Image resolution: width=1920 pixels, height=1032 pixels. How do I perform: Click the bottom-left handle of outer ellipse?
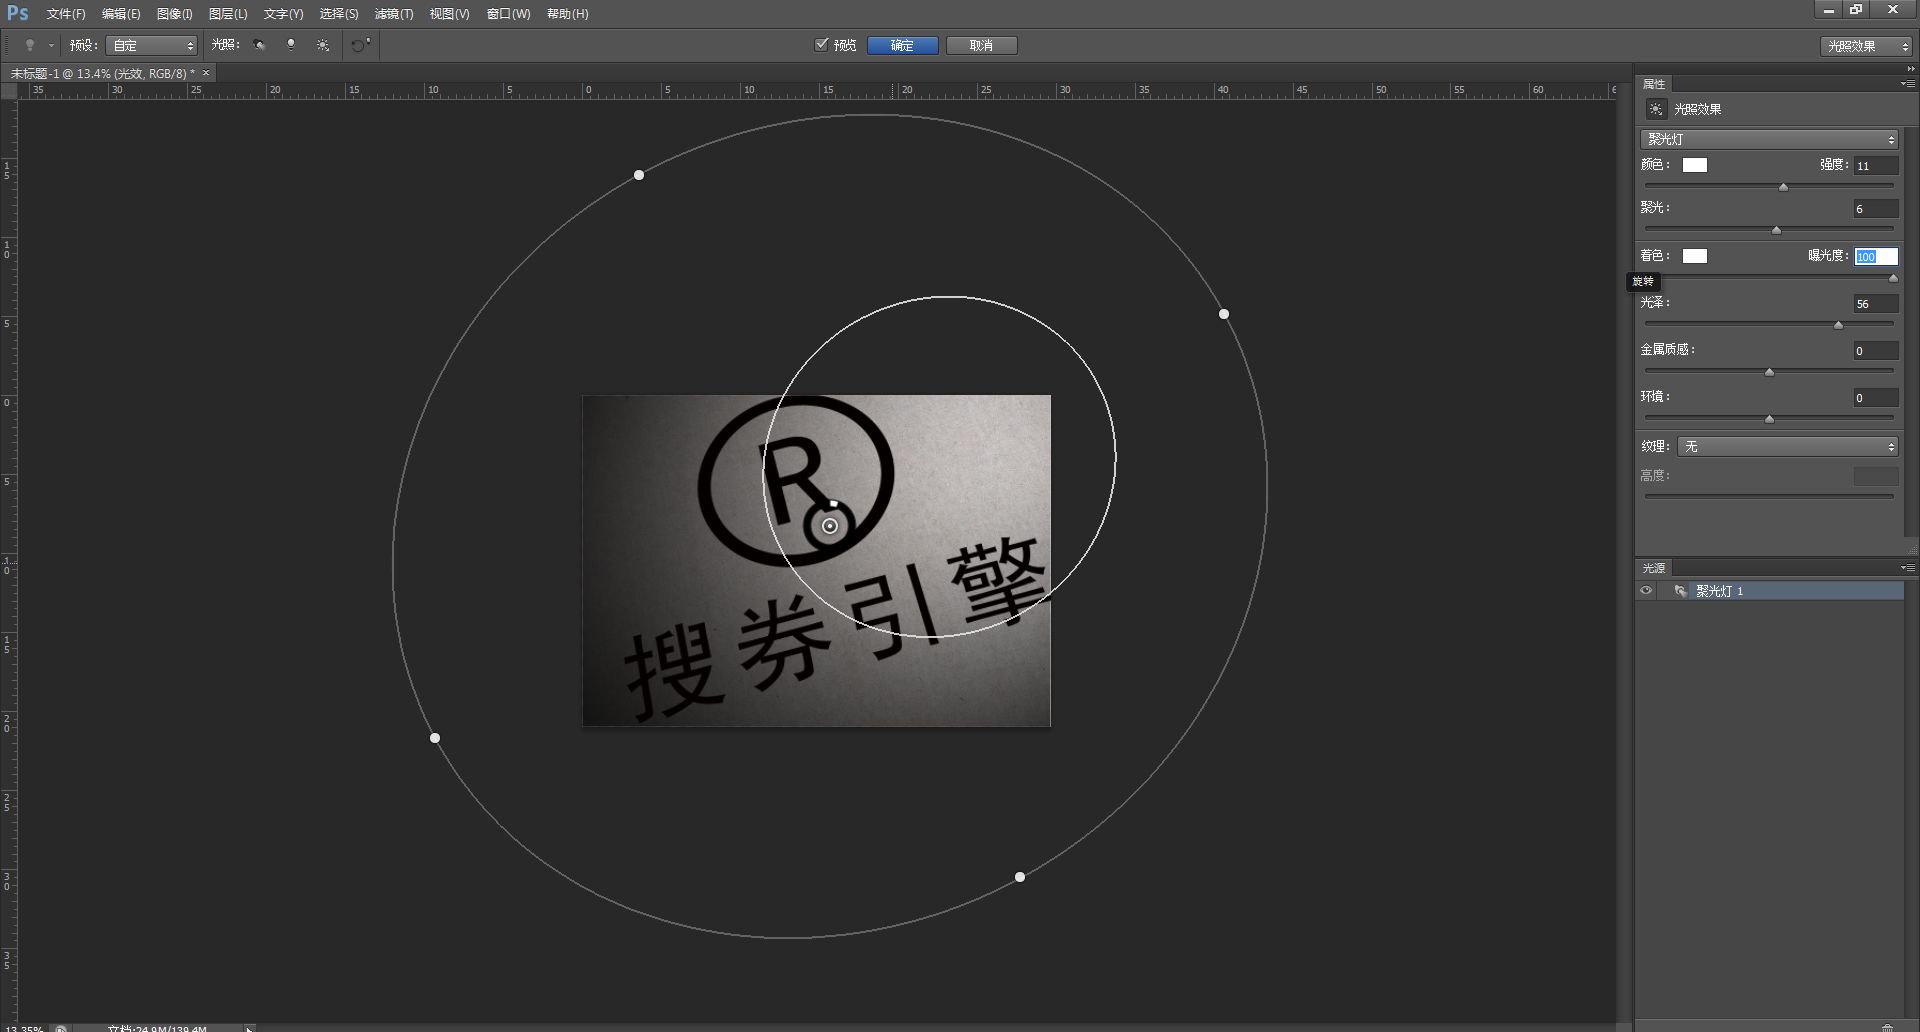tap(435, 738)
